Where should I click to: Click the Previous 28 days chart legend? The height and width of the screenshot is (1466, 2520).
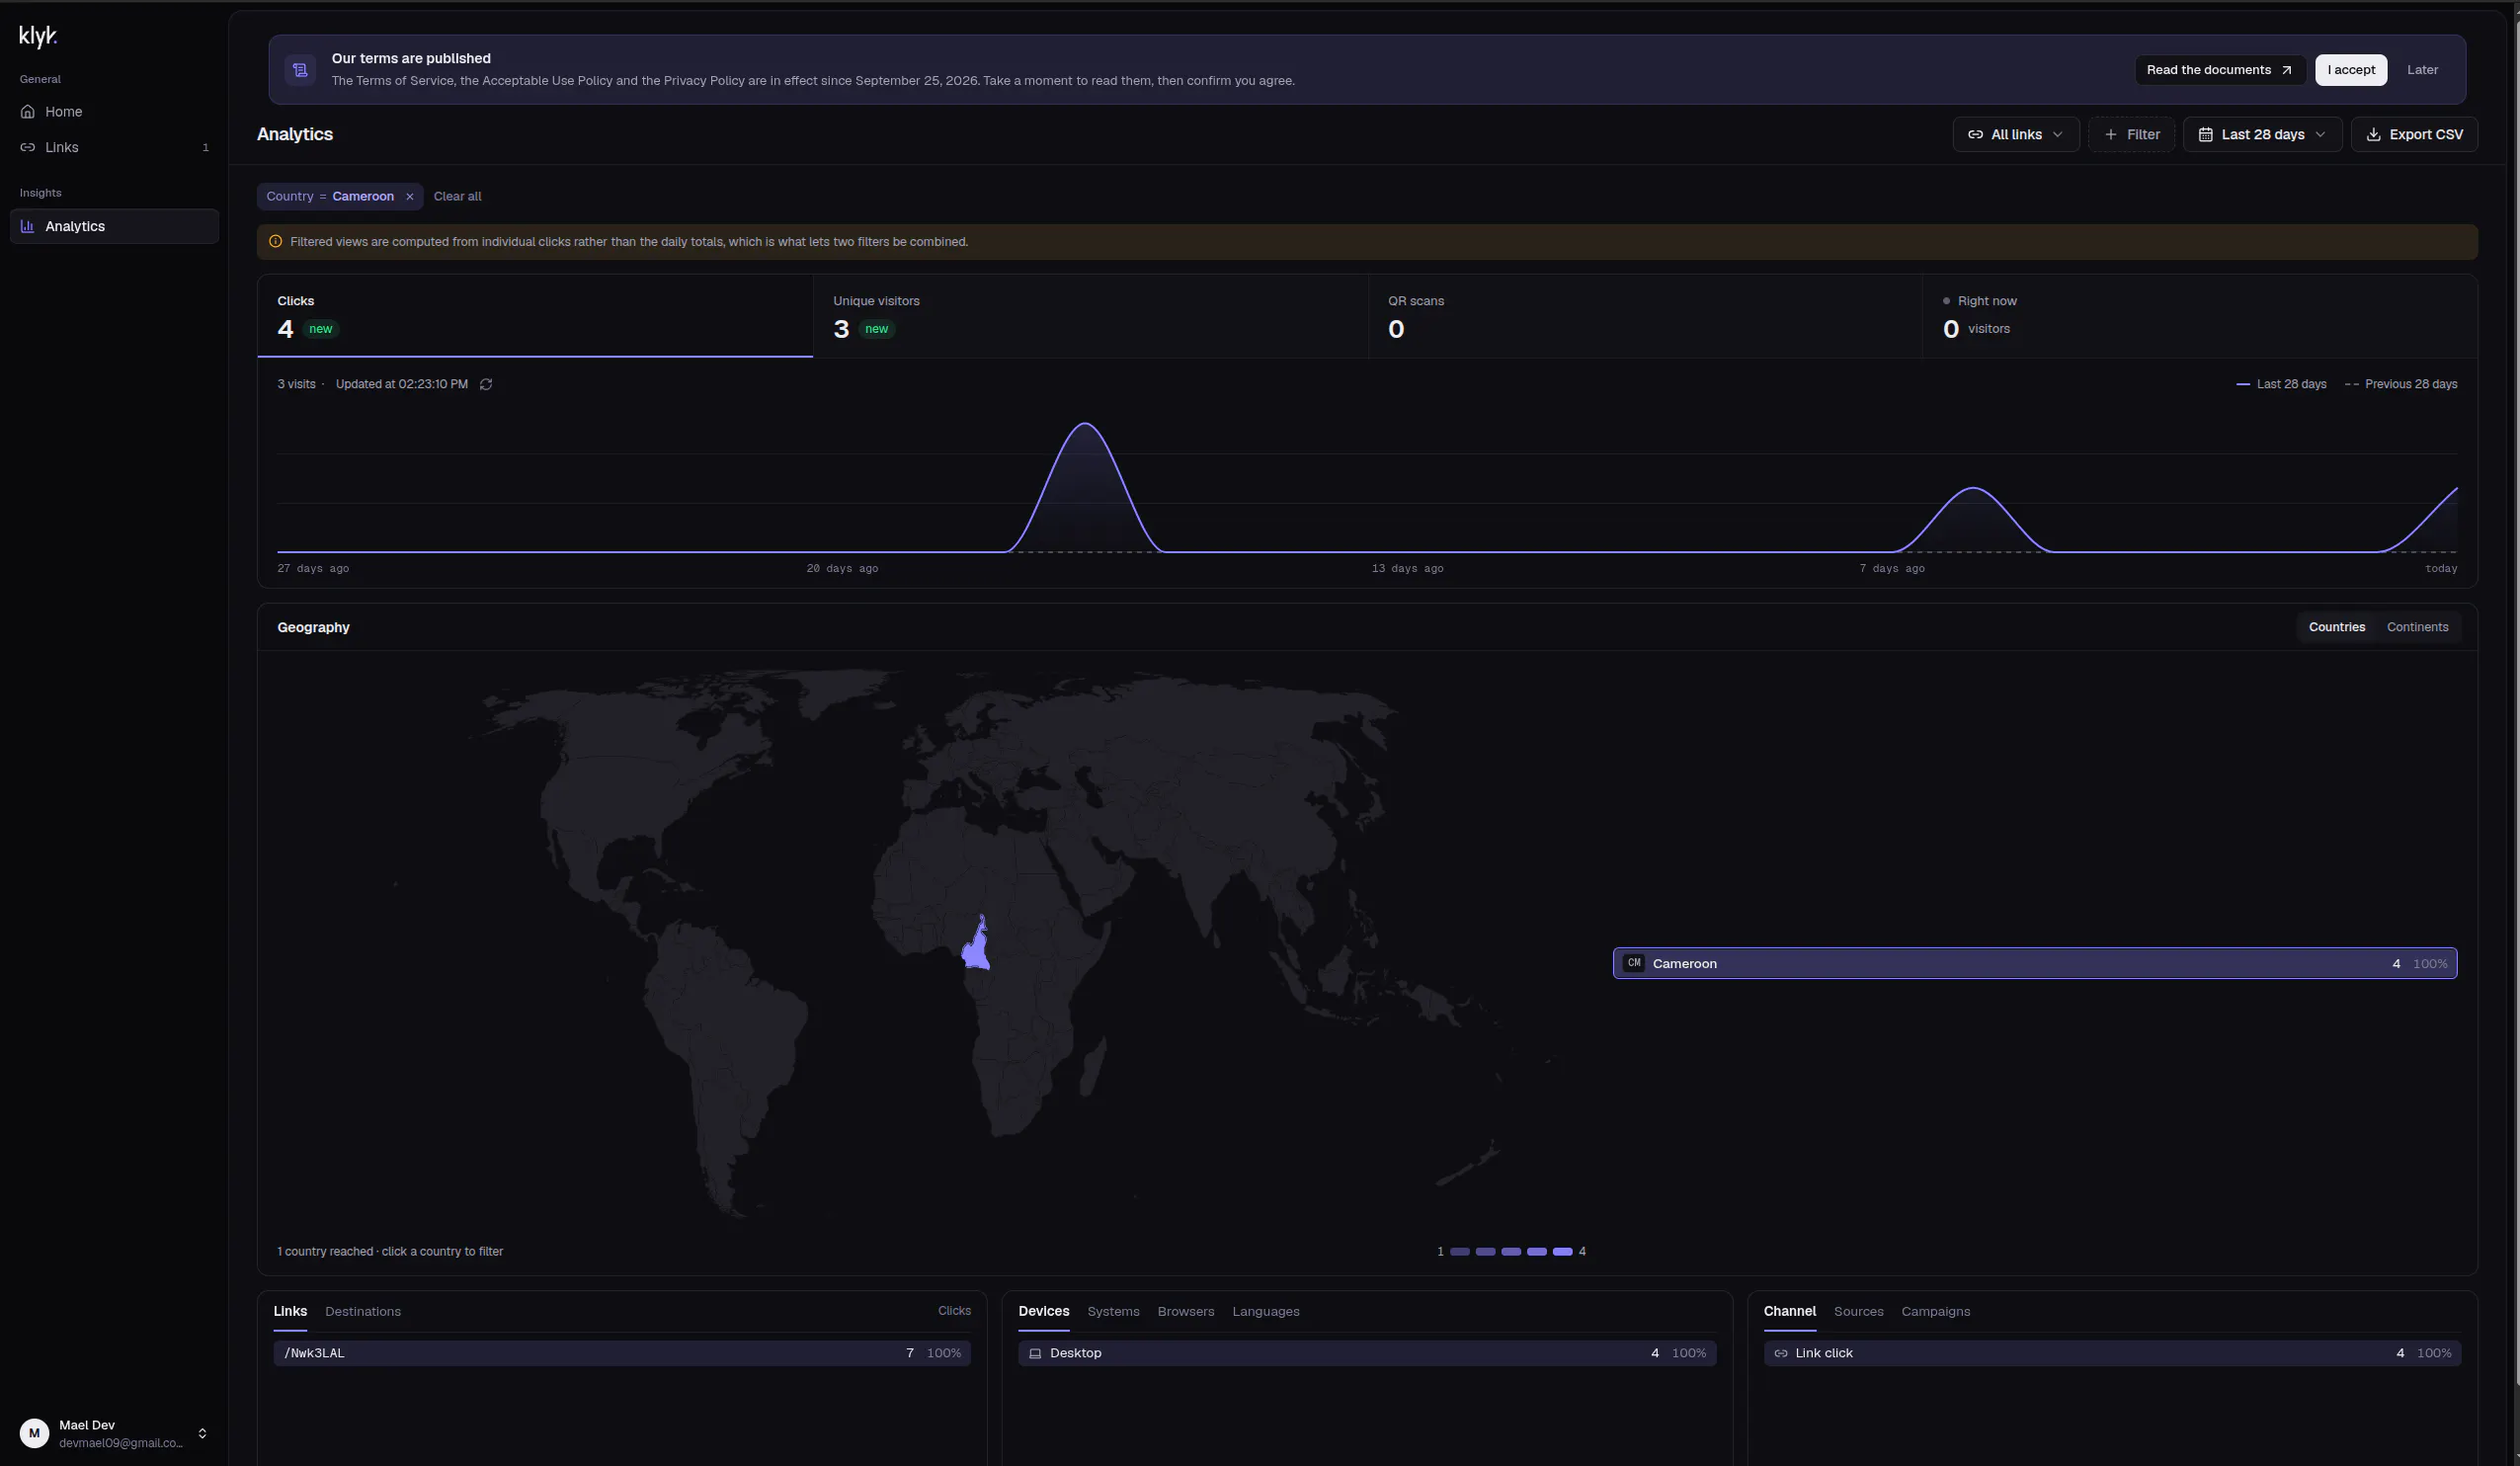point(2401,384)
